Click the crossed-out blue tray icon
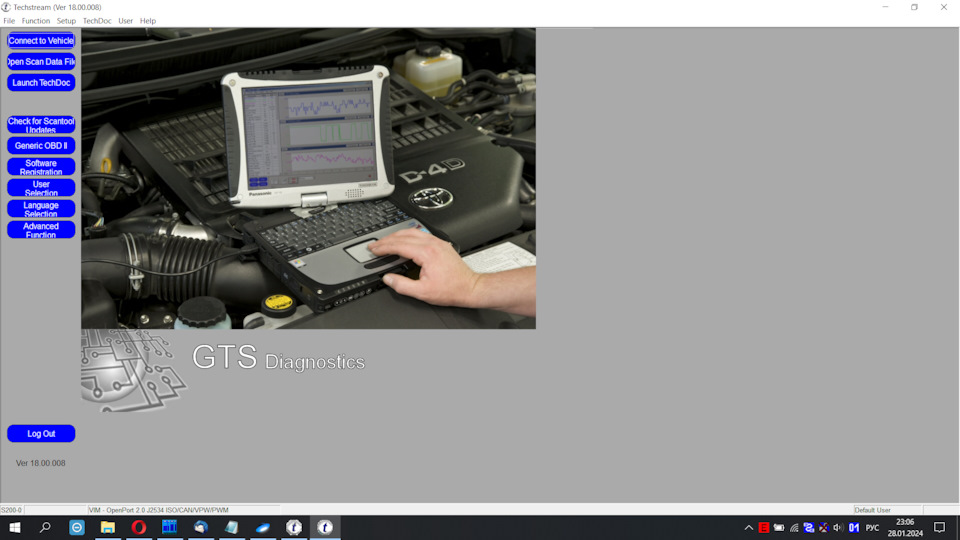Screen dimensions: 960x540 pos(823,528)
